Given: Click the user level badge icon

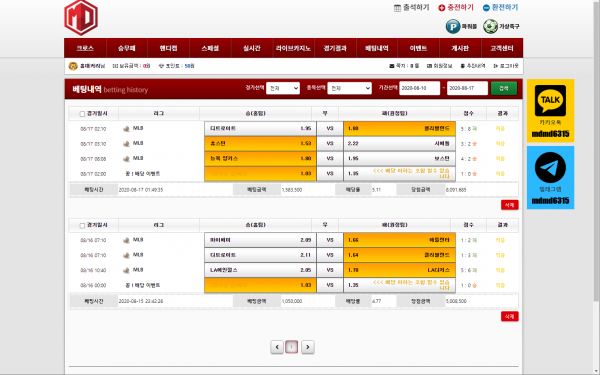Looking at the screenshot, I should pyautogui.click(x=73, y=66).
